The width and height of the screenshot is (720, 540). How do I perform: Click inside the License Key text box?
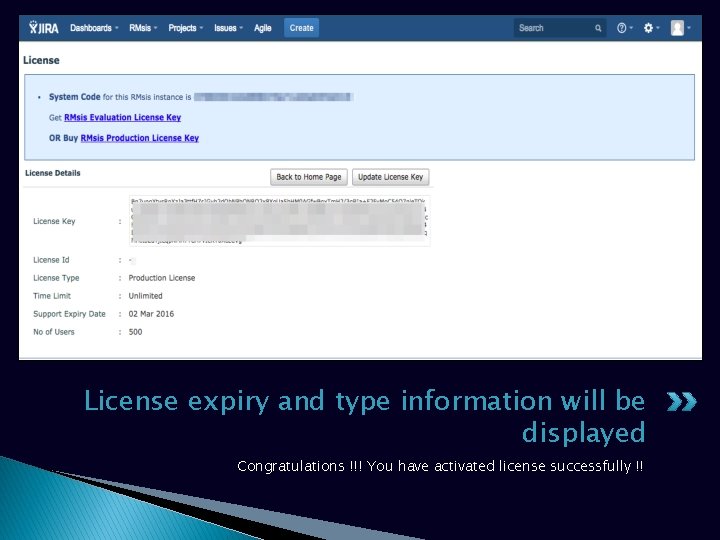click(279, 221)
